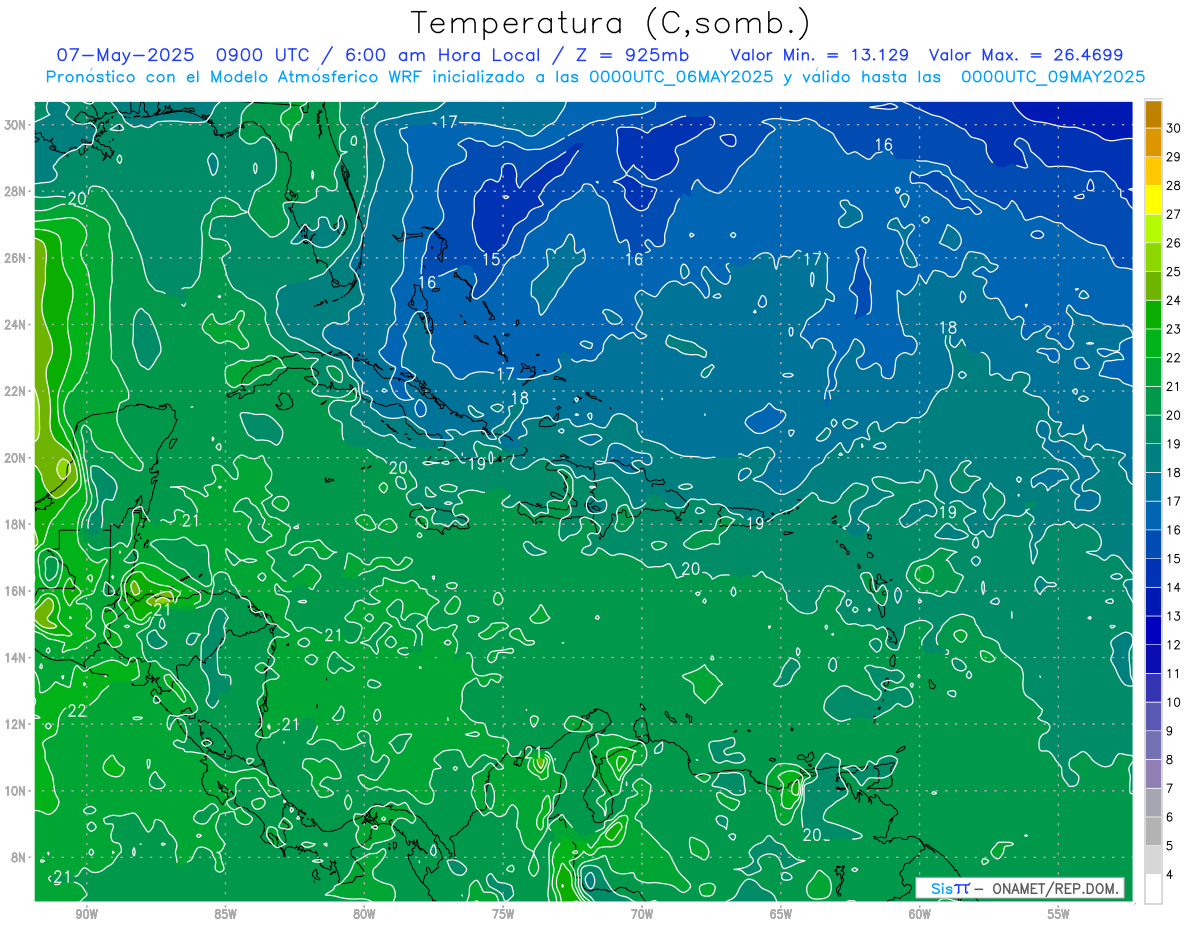Pick the orange swatch between 29 and 30
This screenshot has height=927, width=1200.
point(1153,143)
